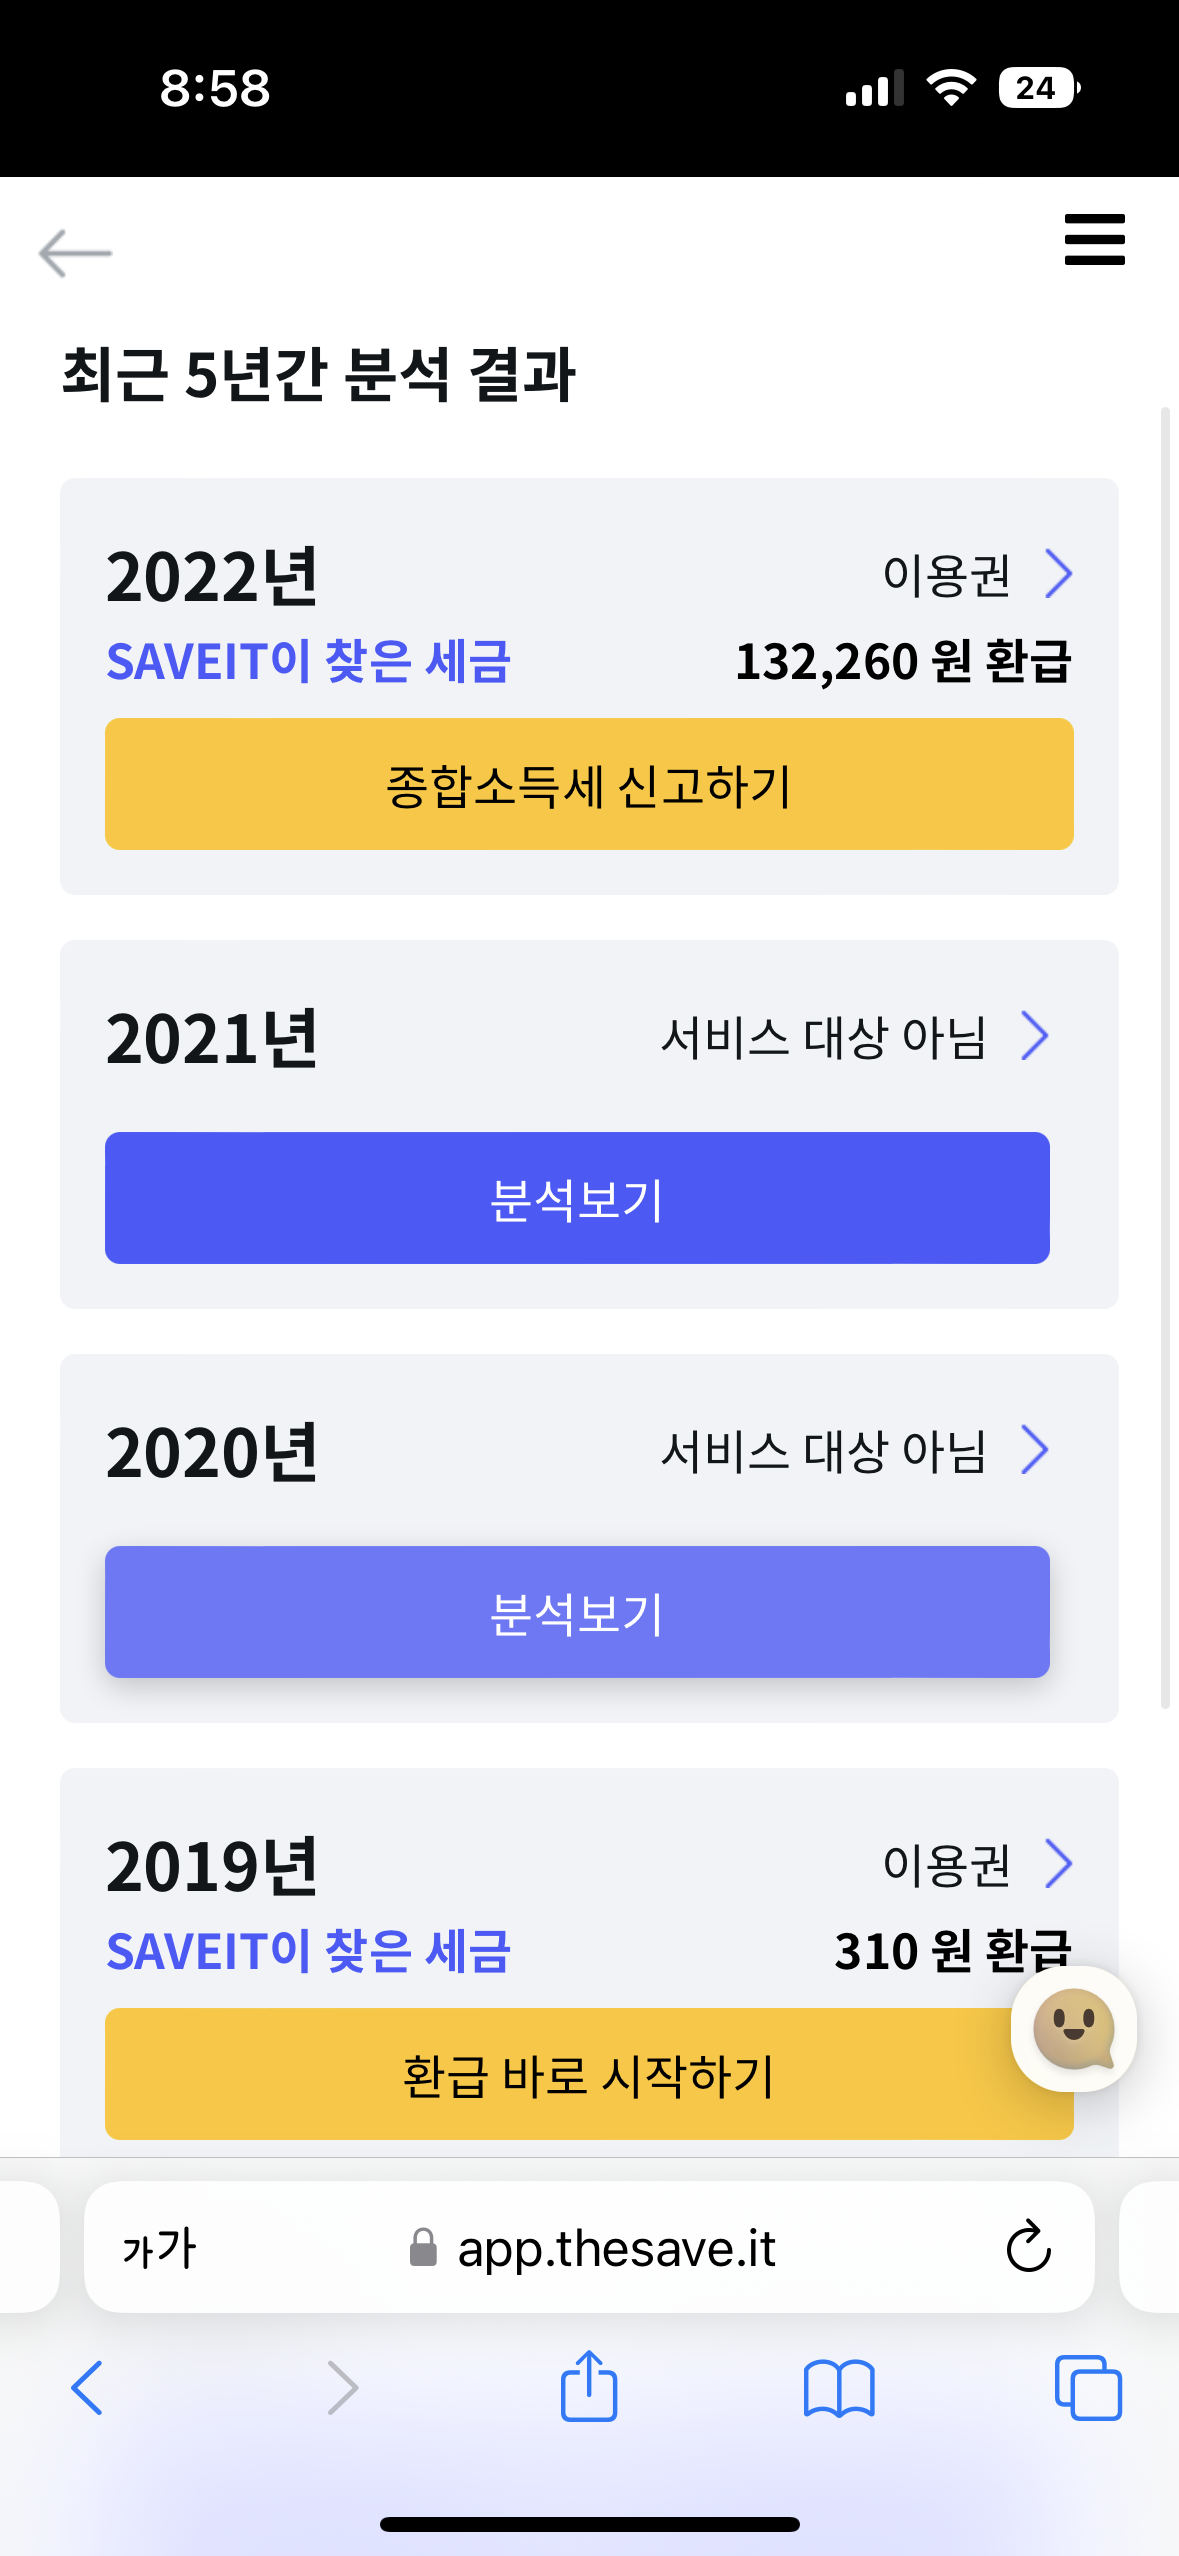This screenshot has width=1179, height=2556.
Task: Tap the back arrow at top left
Action: click(x=75, y=253)
